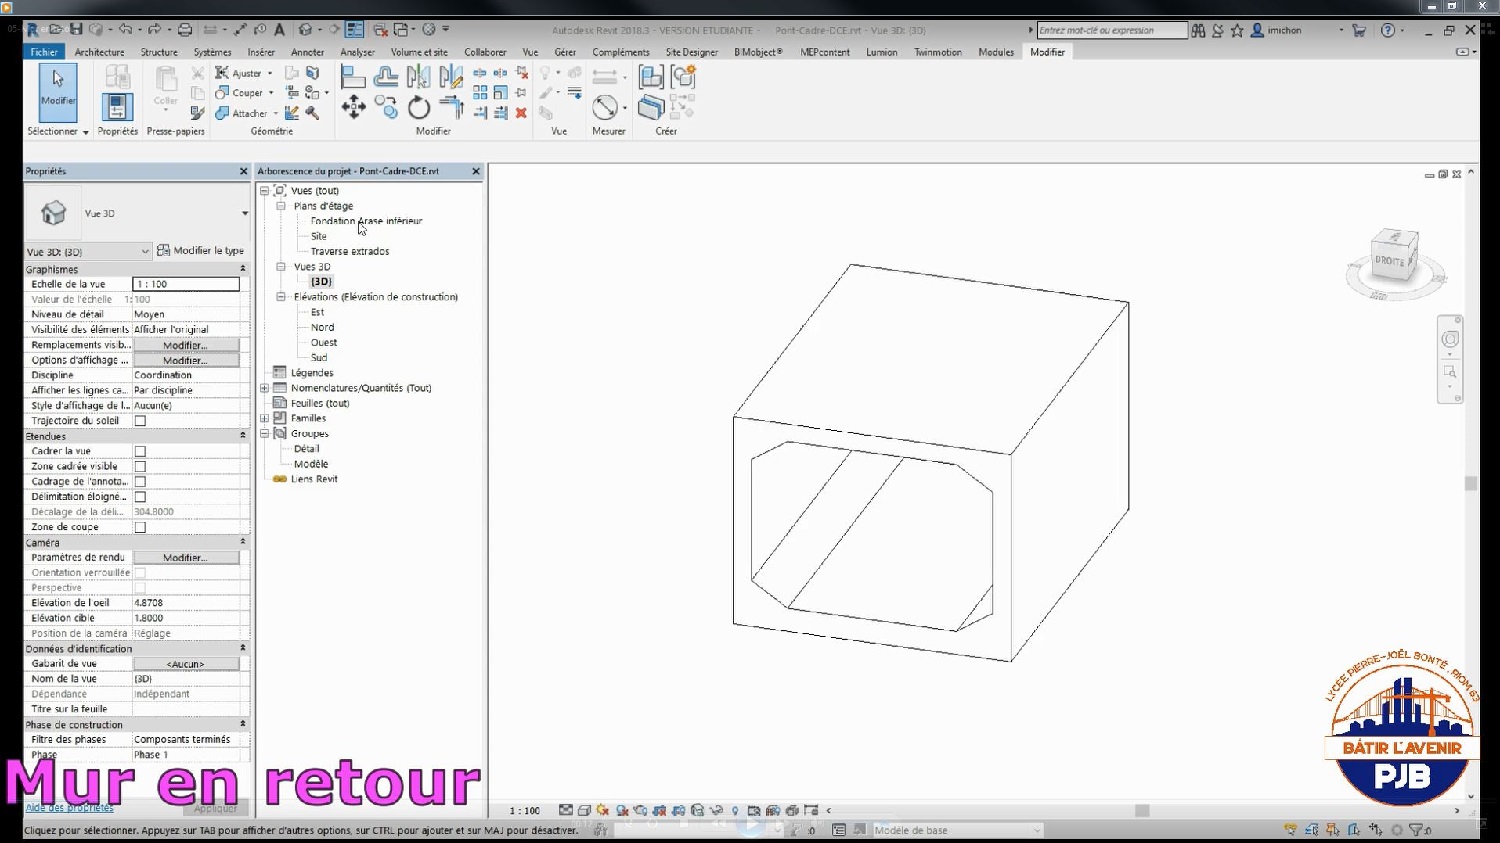Open the Properties palette icon in ribbon

pyautogui.click(x=117, y=106)
